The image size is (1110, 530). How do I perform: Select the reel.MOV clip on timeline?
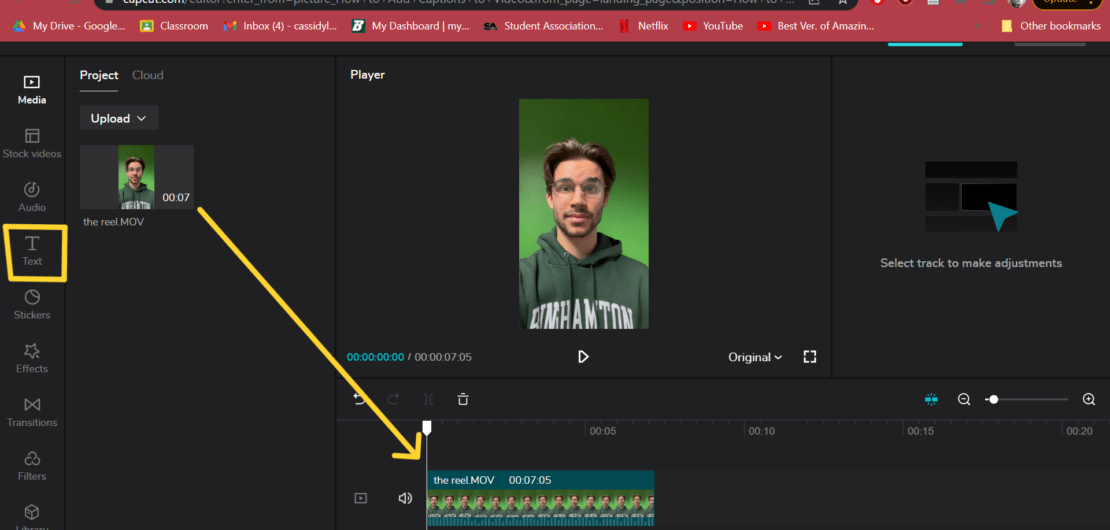(541, 498)
